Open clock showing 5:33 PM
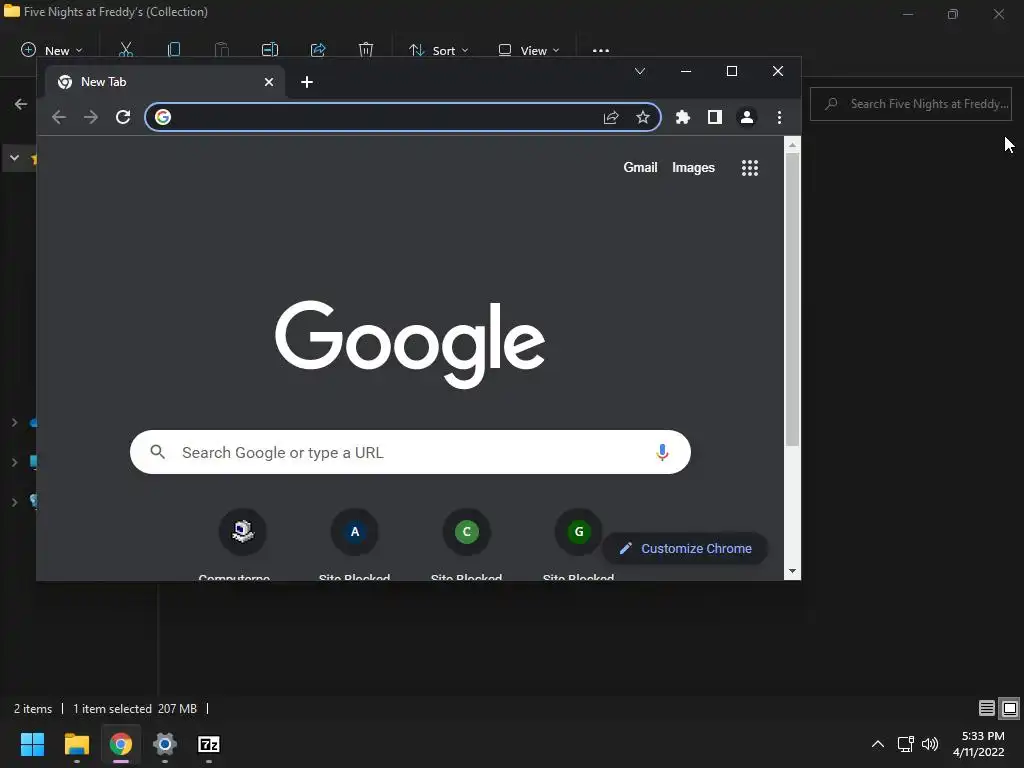The height and width of the screenshot is (768, 1024). click(x=978, y=744)
